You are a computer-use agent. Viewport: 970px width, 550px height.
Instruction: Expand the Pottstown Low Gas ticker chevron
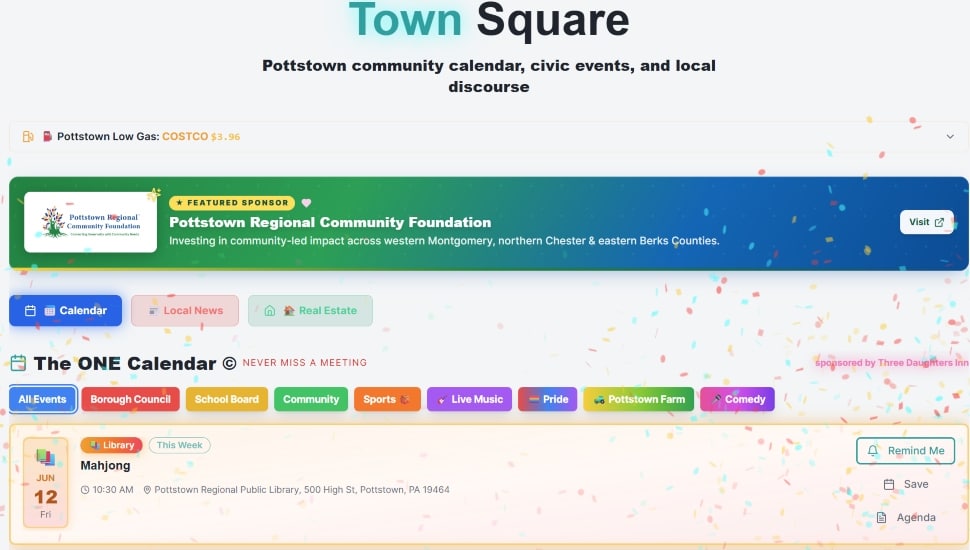pos(950,137)
